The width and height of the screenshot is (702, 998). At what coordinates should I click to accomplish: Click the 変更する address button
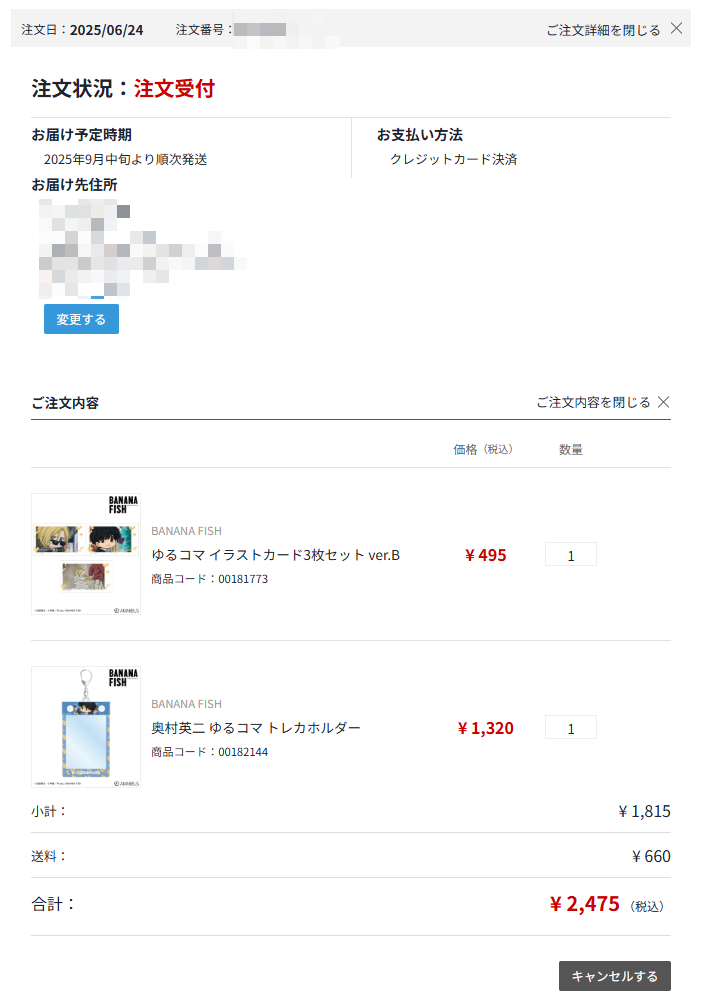[81, 319]
